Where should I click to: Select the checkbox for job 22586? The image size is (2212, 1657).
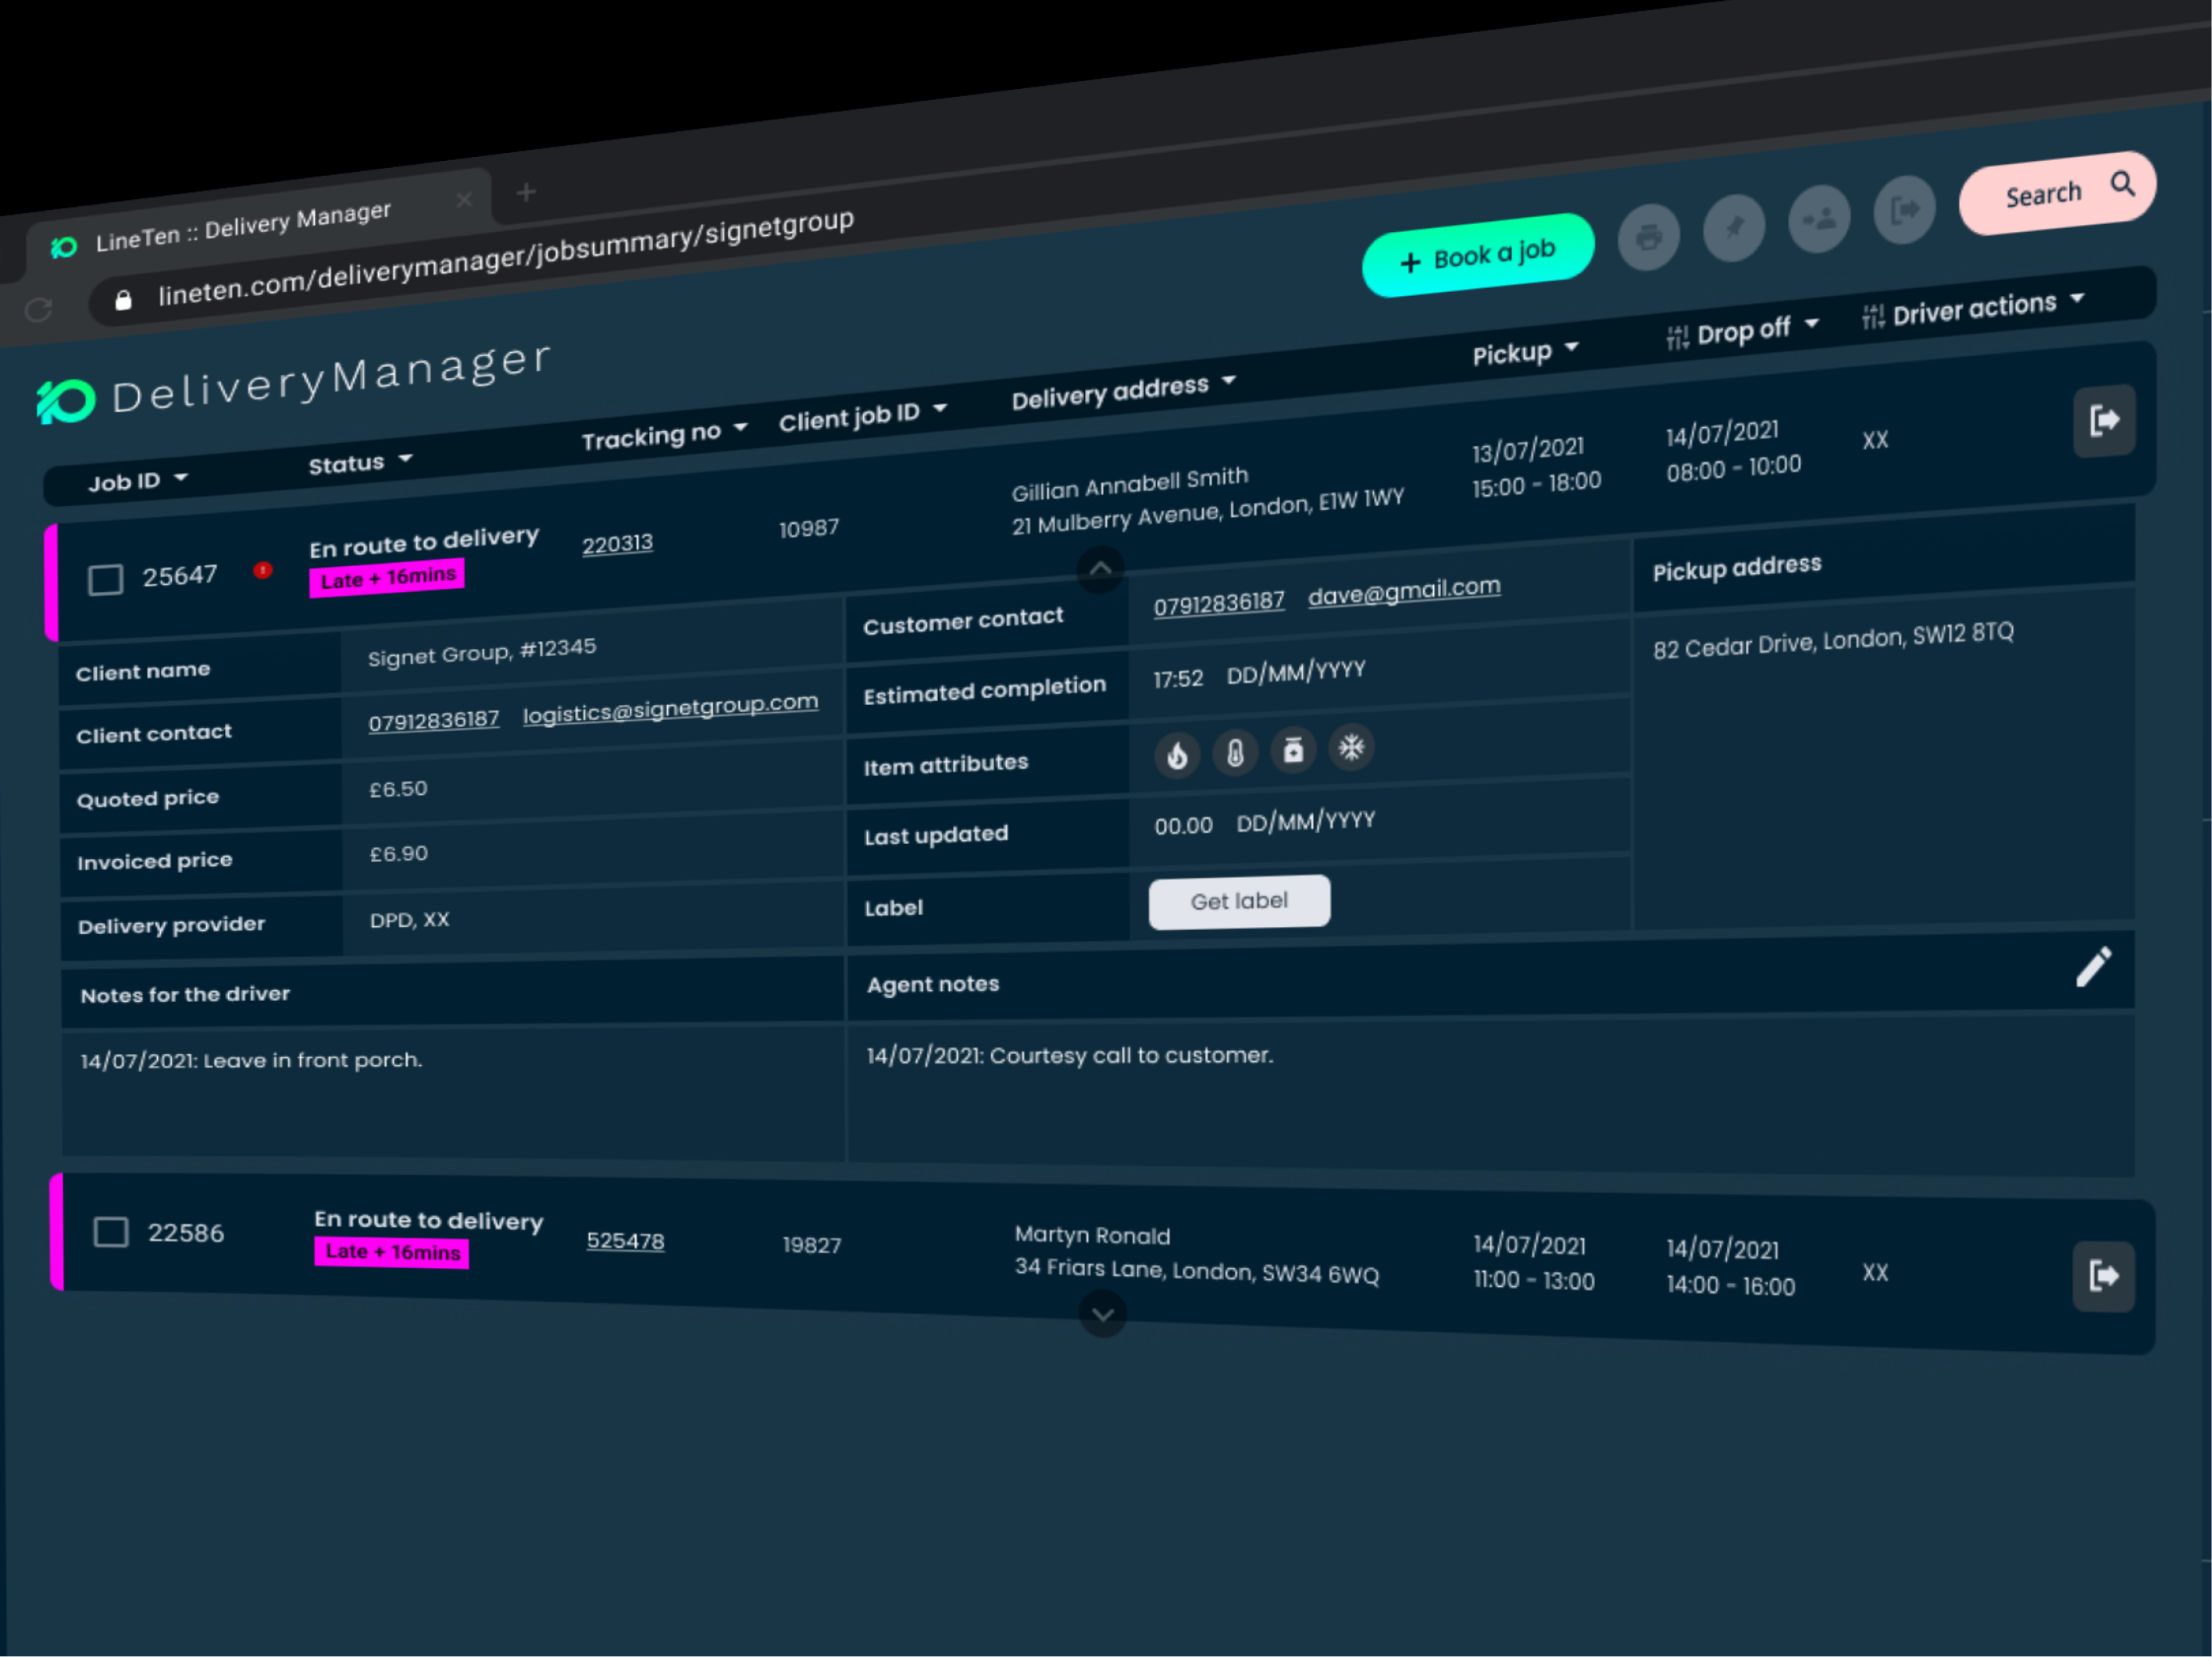[x=111, y=1232]
